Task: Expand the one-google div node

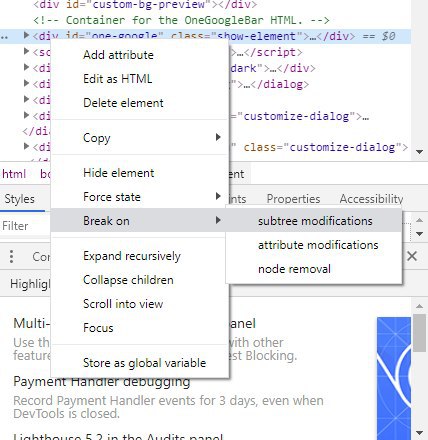Action: [26, 35]
